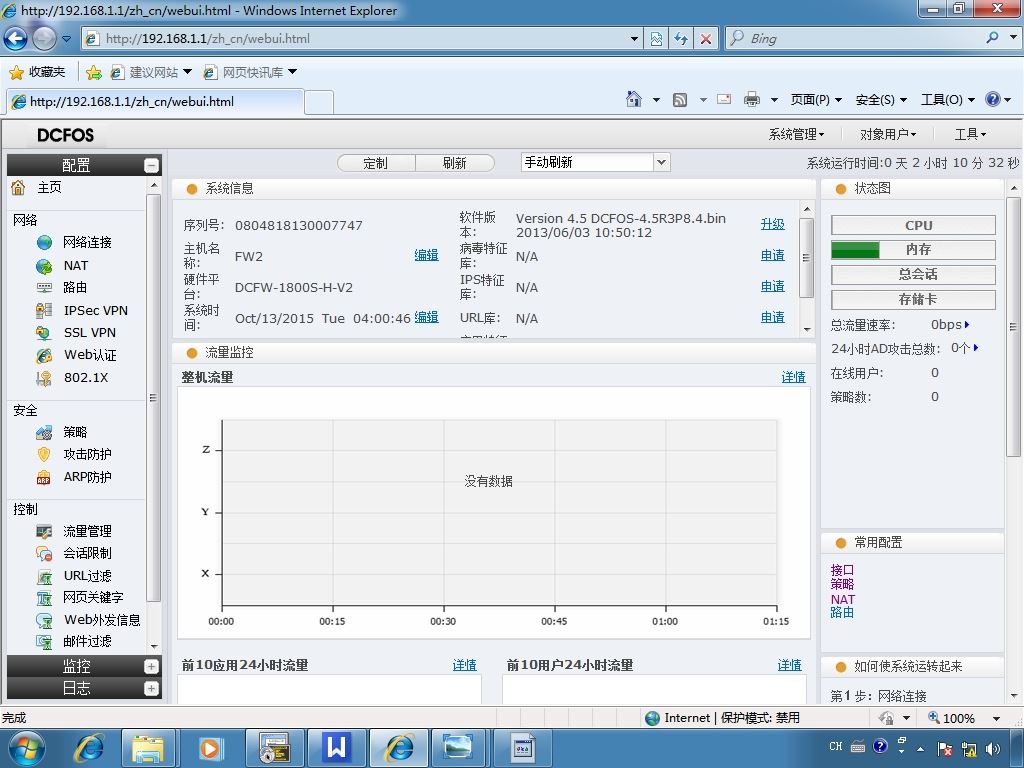Image resolution: width=1024 pixels, height=768 pixels.
Task: Click 编辑 link next to system time
Action: pyautogui.click(x=426, y=317)
